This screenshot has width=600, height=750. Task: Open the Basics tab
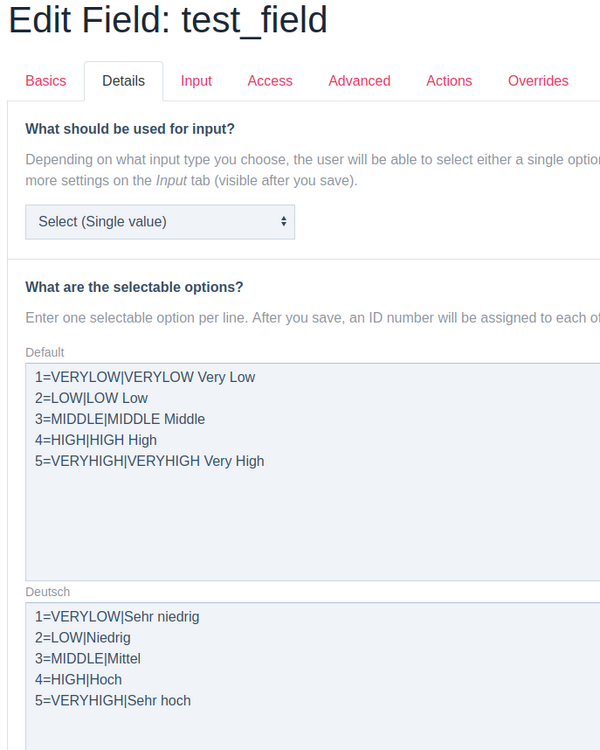click(46, 81)
